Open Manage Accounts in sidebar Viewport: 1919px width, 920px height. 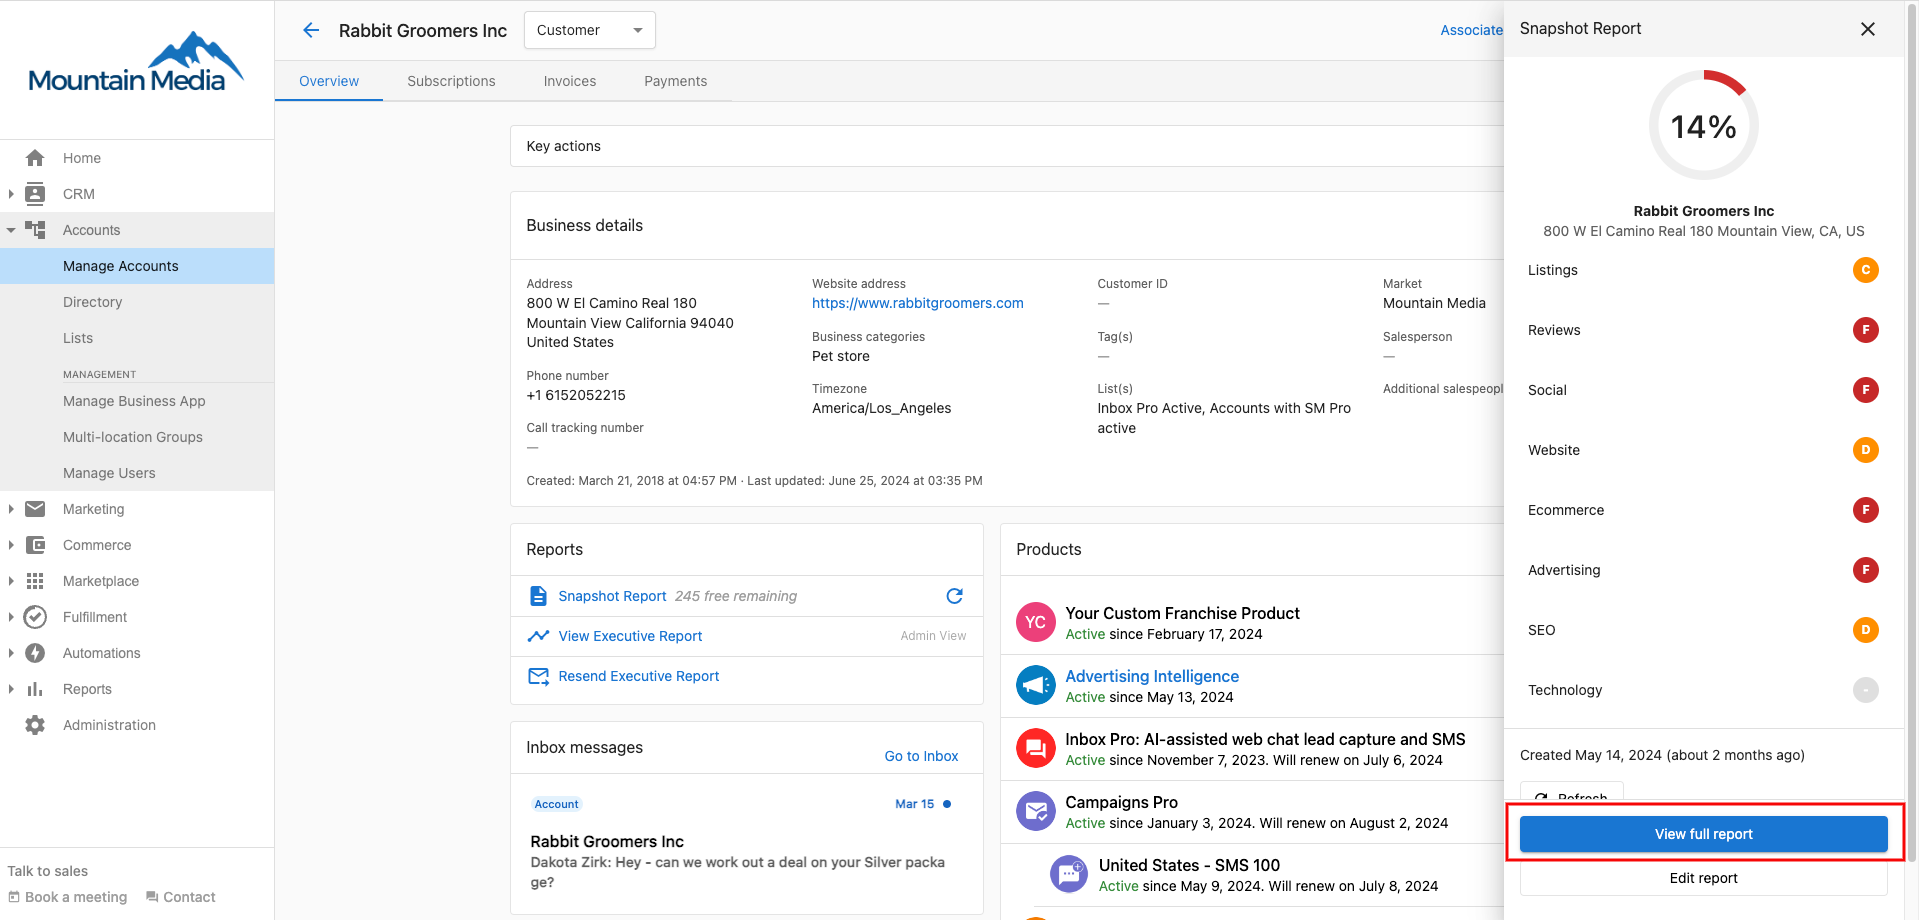137,266
